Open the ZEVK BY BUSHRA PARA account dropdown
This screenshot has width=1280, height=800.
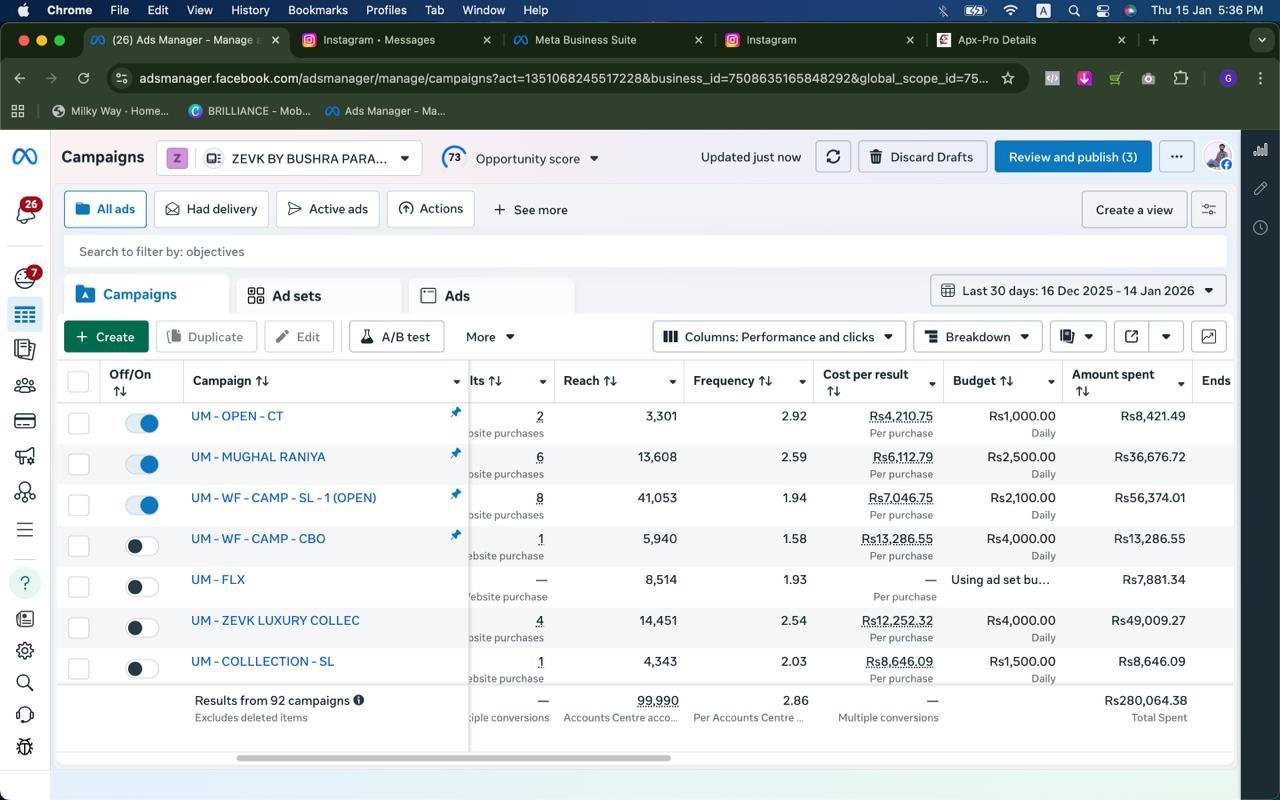(289, 158)
